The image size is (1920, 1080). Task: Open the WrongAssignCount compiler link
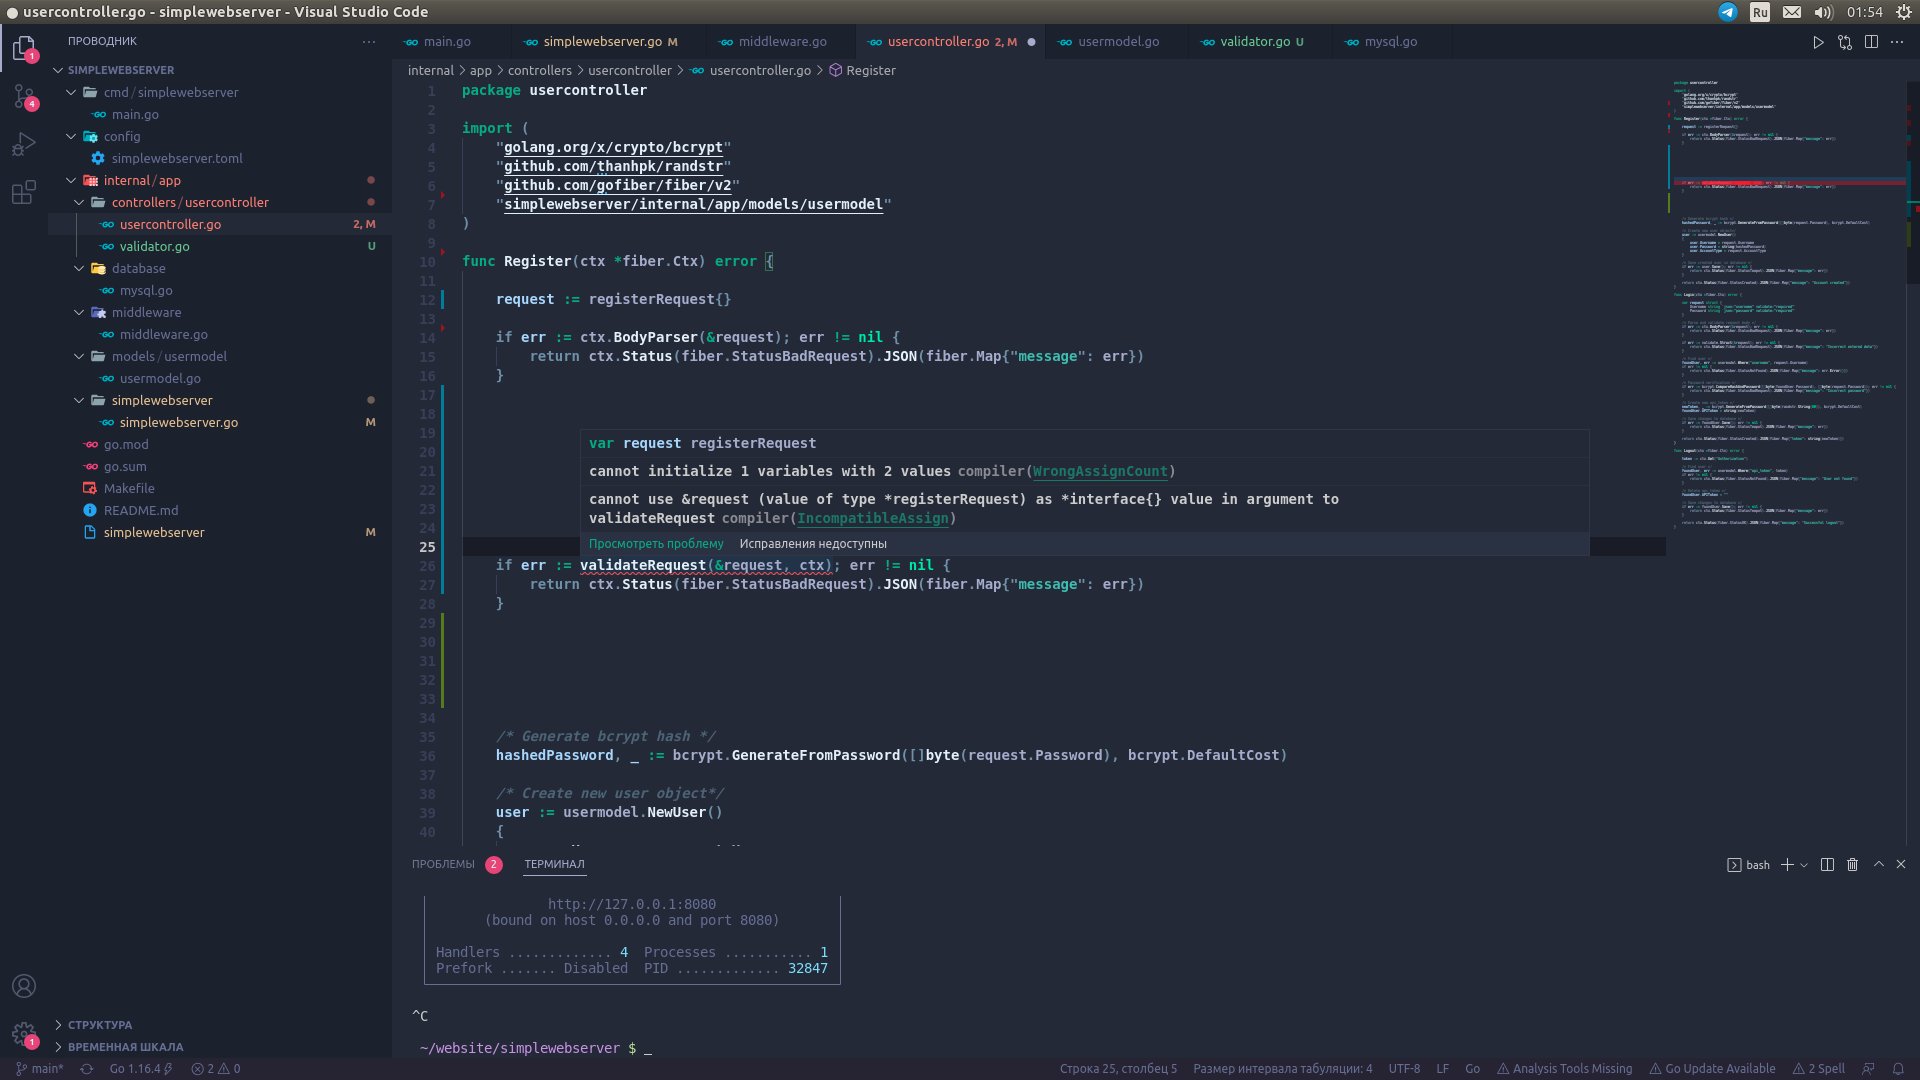(1100, 471)
